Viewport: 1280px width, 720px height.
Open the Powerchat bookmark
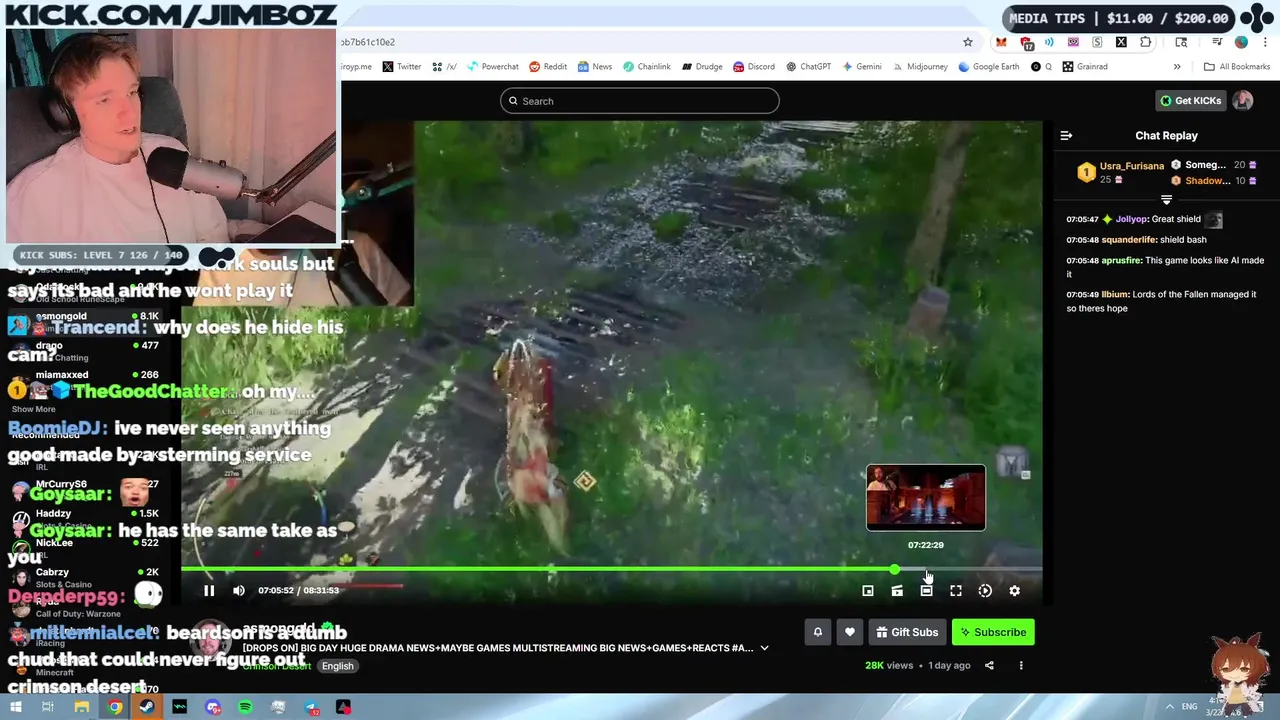(x=491, y=67)
